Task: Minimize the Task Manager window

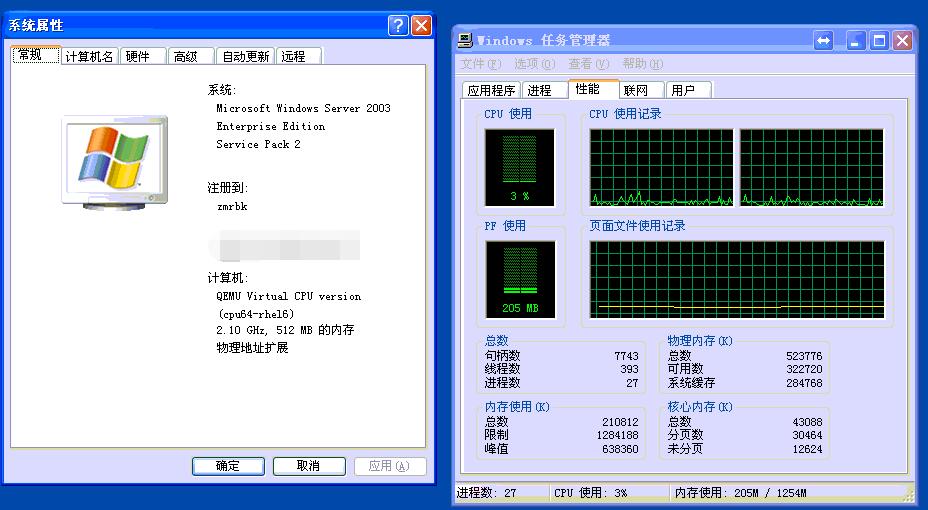Action: 856,41
